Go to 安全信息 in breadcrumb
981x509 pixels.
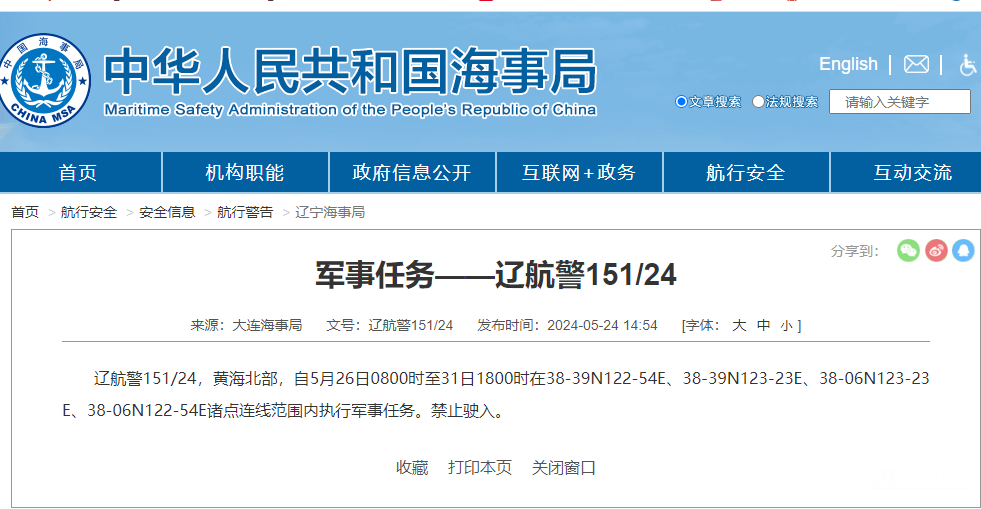pyautogui.click(x=167, y=213)
